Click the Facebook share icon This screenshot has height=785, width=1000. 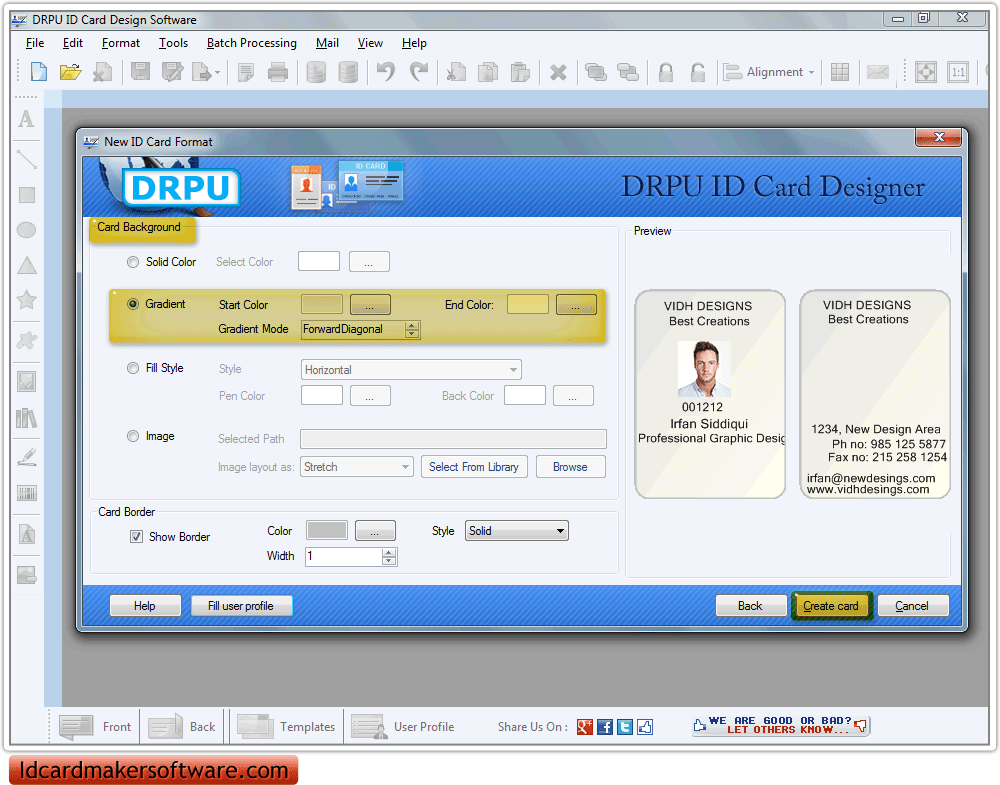pos(605,726)
